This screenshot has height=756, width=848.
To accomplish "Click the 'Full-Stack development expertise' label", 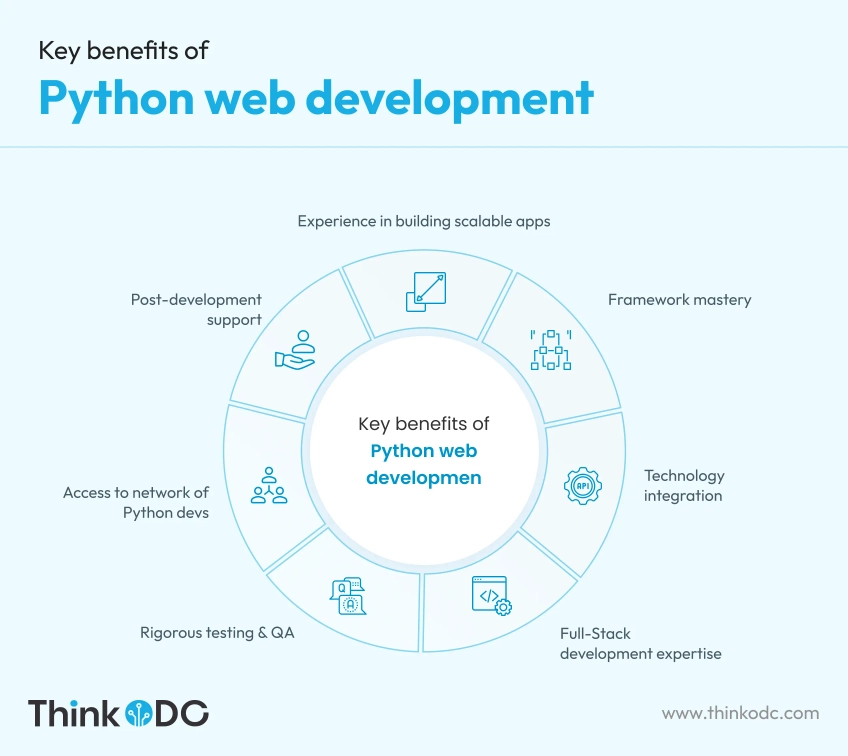I will (640, 644).
